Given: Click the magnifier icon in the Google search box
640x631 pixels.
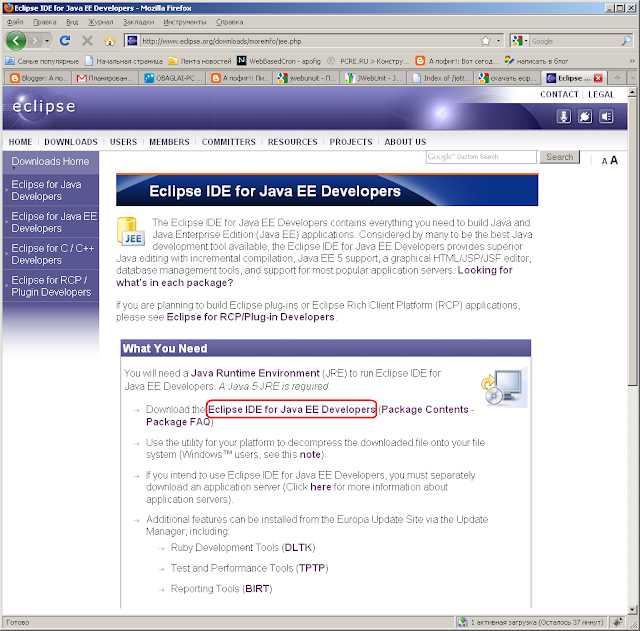Looking at the screenshot, I should tap(626, 41).
